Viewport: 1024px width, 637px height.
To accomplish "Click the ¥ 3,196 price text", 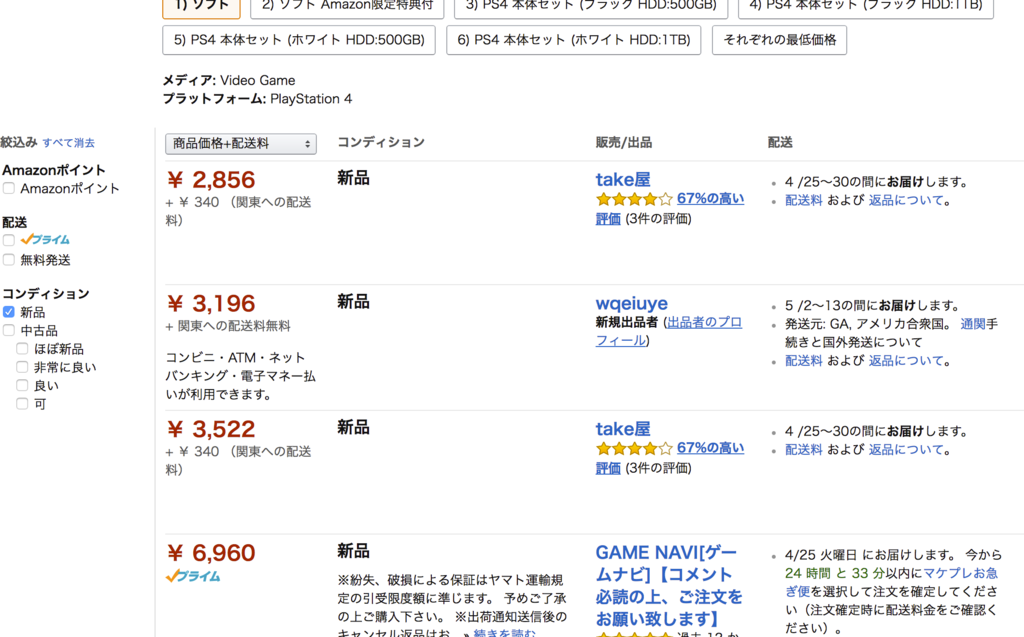I will (x=212, y=304).
